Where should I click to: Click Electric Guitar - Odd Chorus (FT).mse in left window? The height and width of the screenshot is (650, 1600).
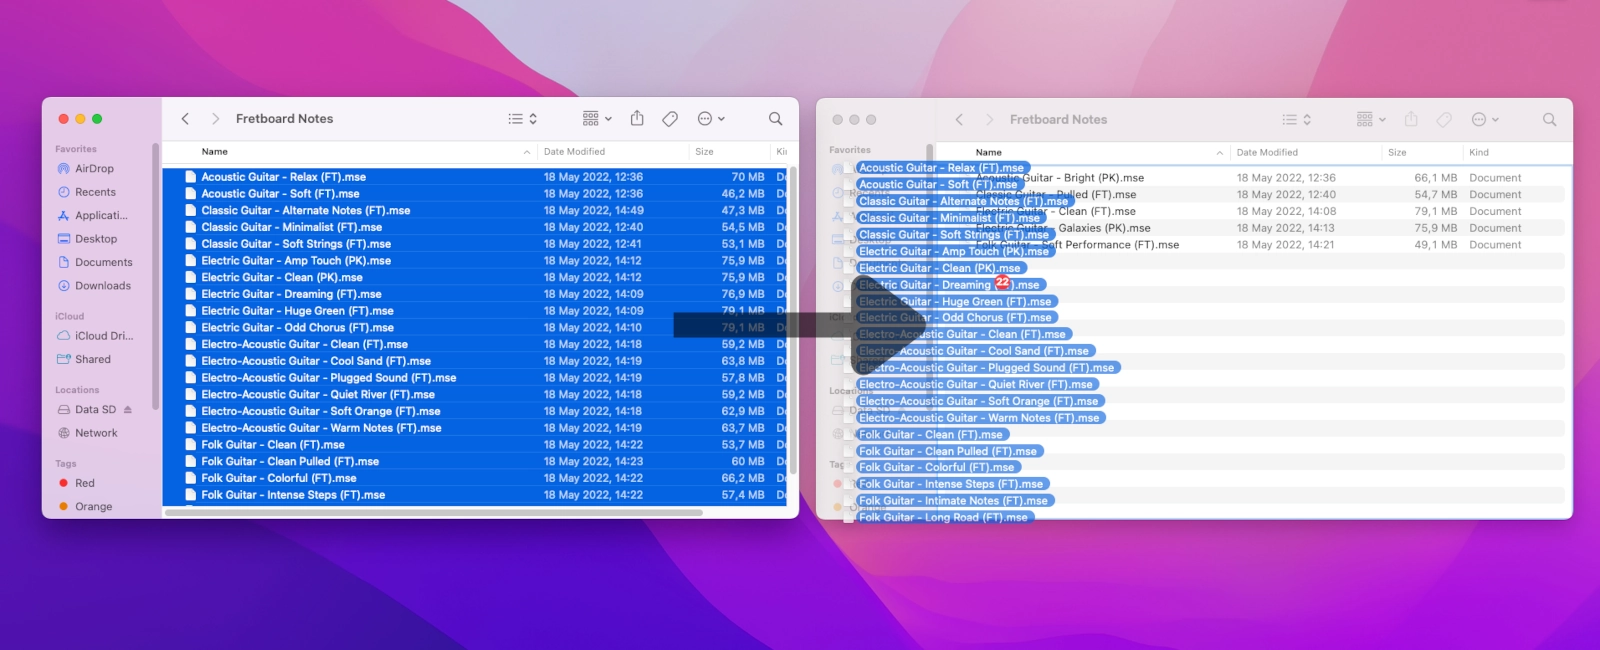(297, 328)
